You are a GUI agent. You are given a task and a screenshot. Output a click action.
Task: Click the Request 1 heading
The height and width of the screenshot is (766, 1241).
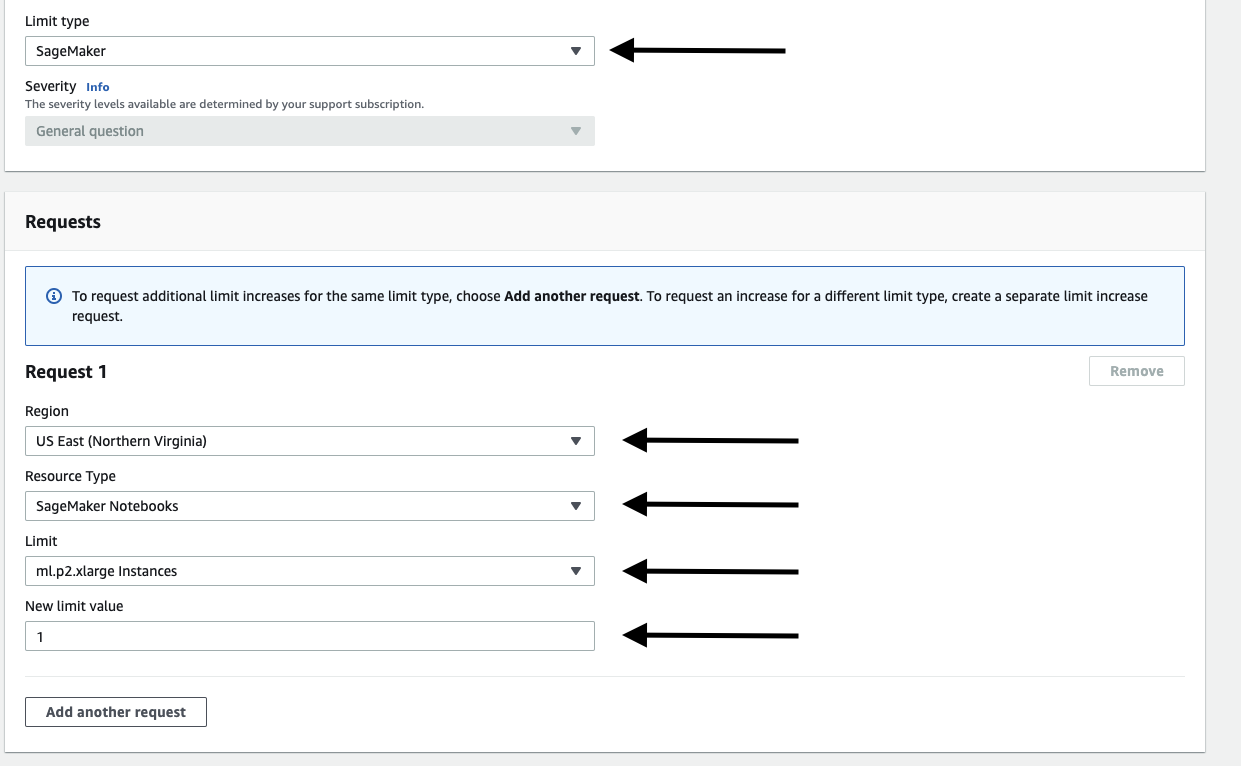click(66, 372)
